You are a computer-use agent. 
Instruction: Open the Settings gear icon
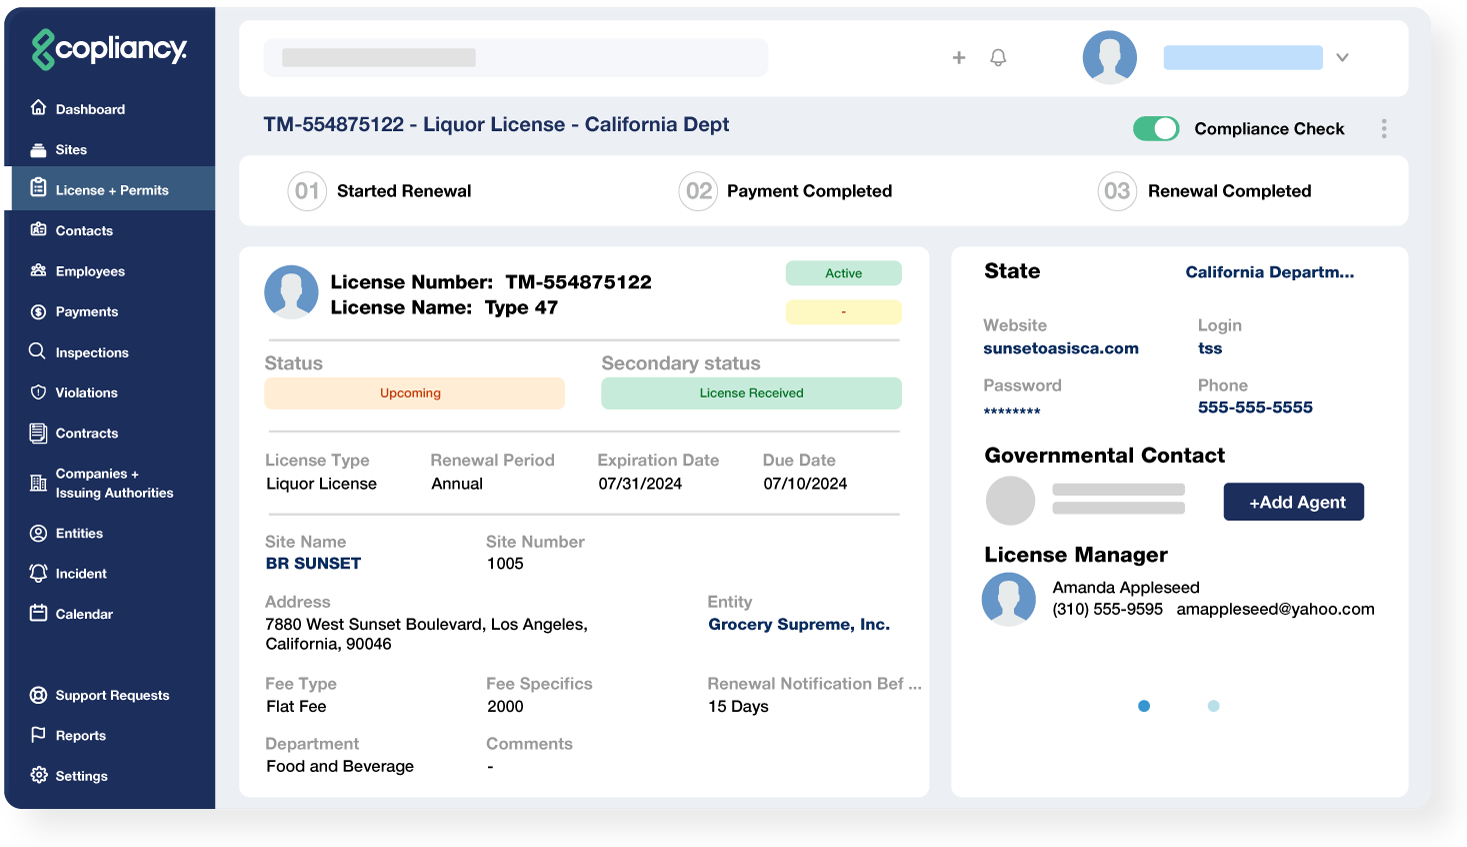pos(38,775)
